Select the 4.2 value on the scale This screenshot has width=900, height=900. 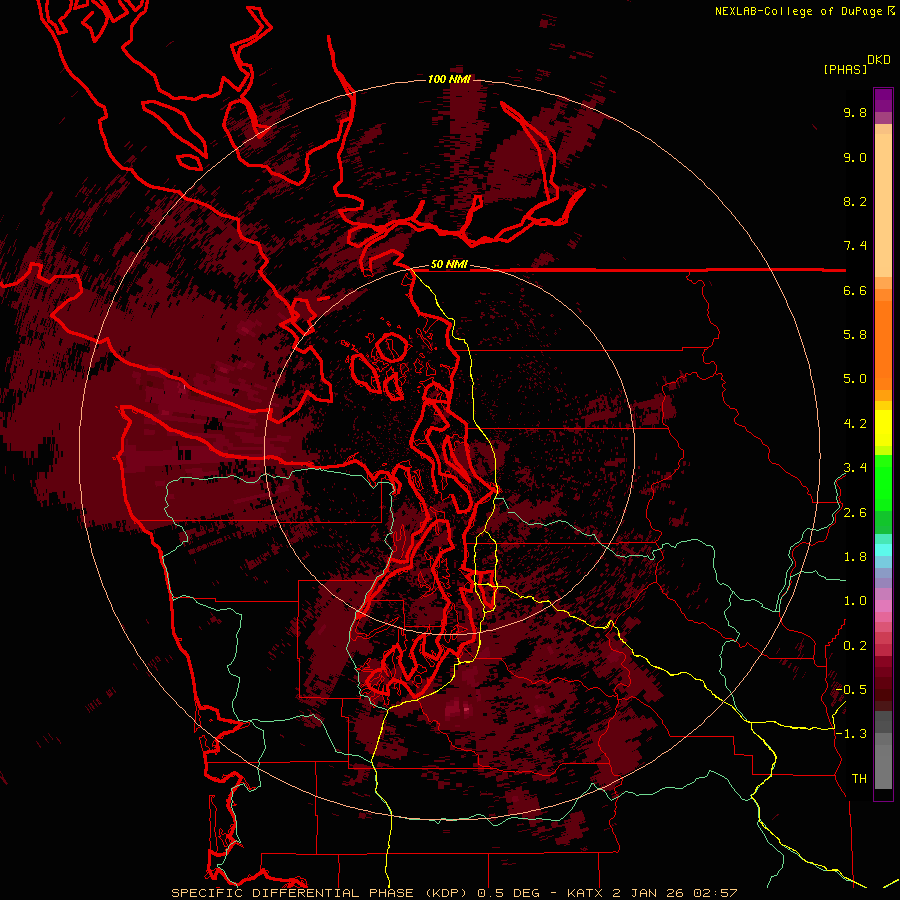click(x=855, y=424)
